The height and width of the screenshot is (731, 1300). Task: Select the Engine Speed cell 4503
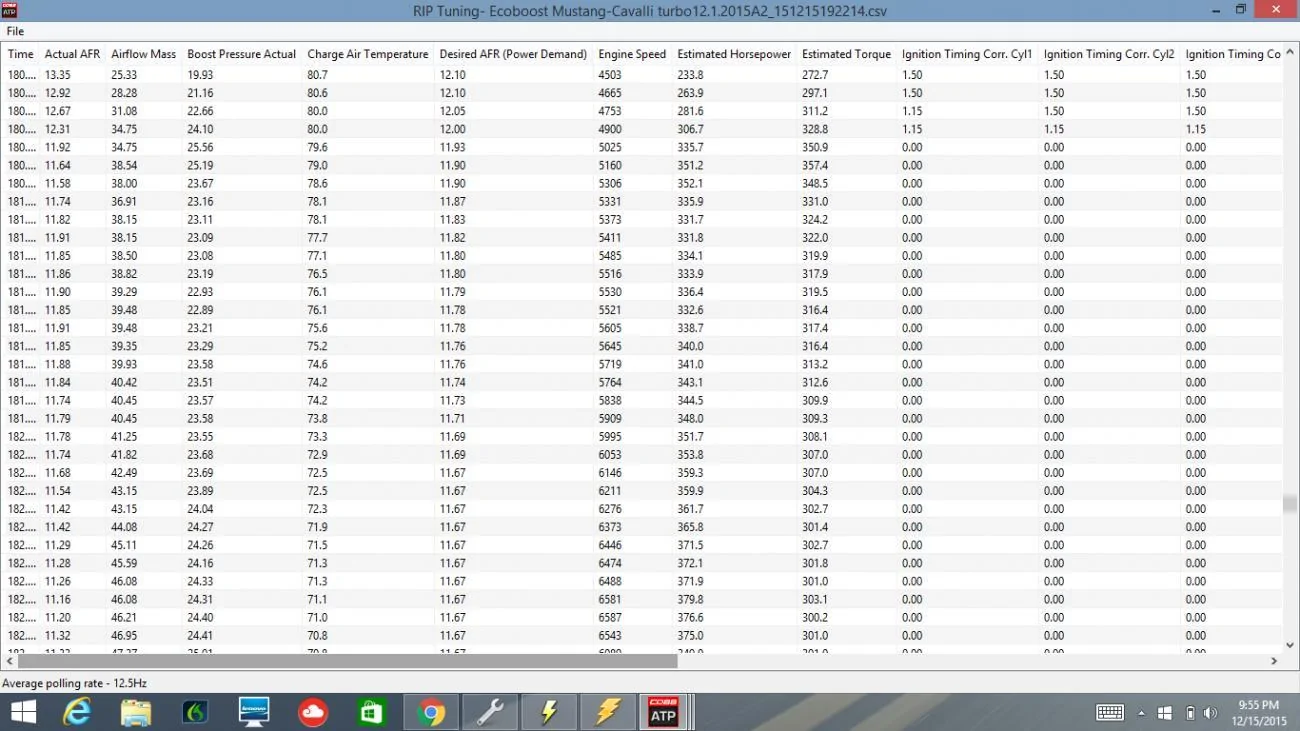pos(610,75)
